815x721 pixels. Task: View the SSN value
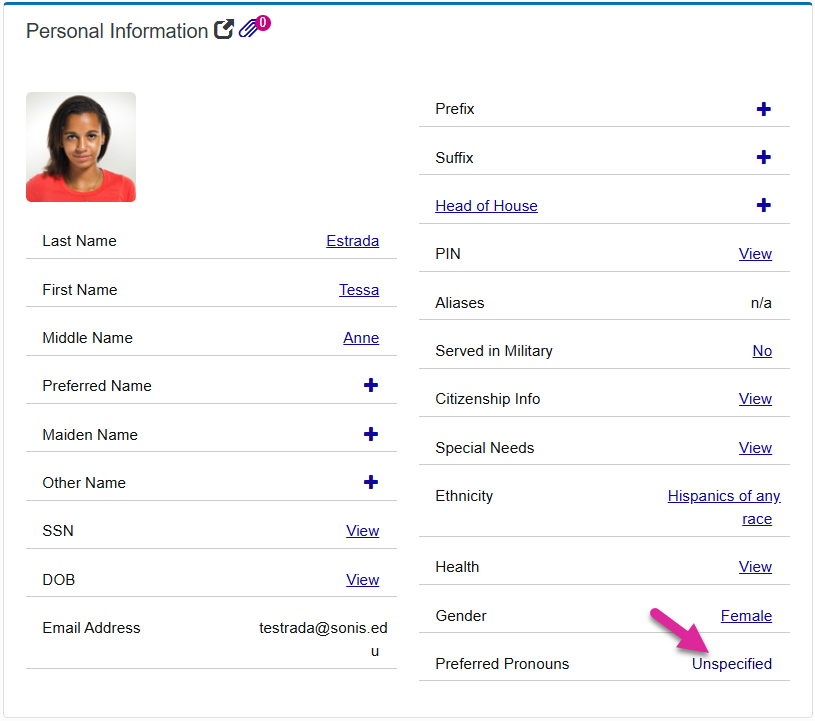(362, 531)
